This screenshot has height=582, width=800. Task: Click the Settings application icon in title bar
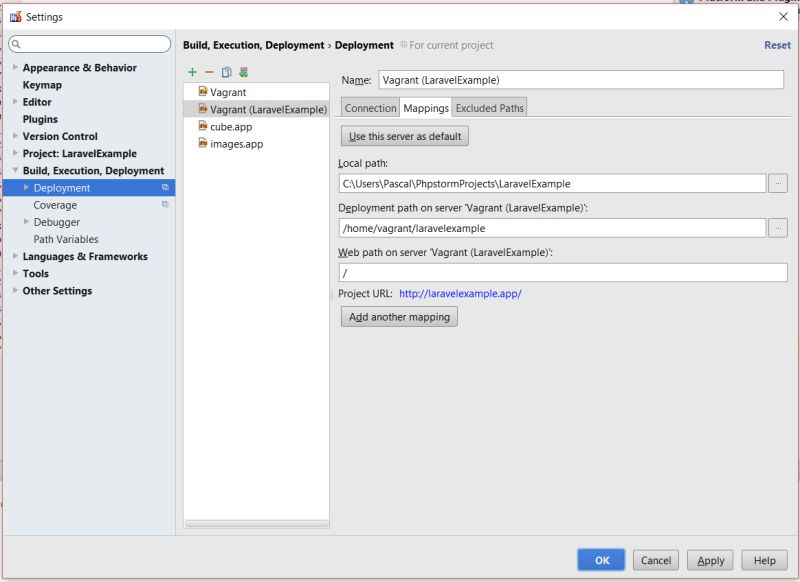point(16,16)
